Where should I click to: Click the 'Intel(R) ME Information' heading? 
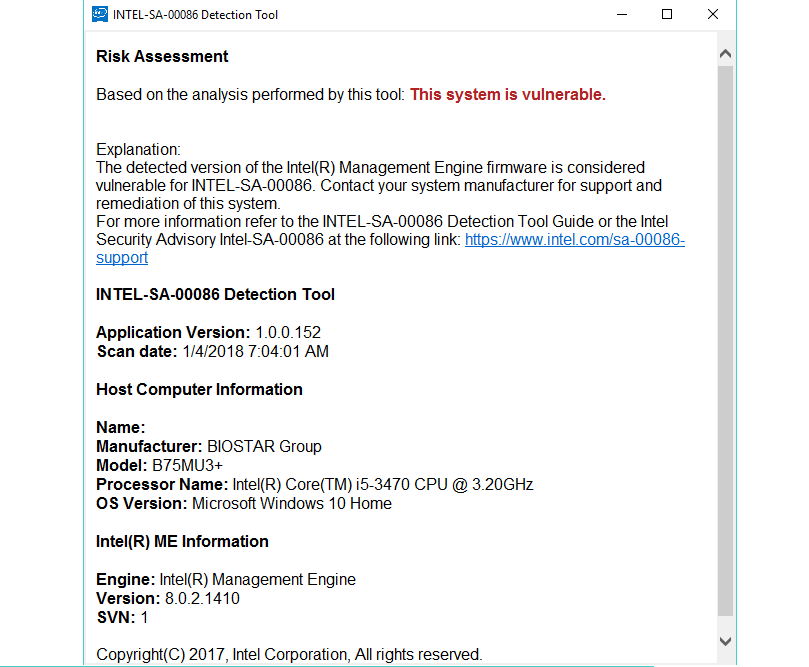[x=182, y=541]
